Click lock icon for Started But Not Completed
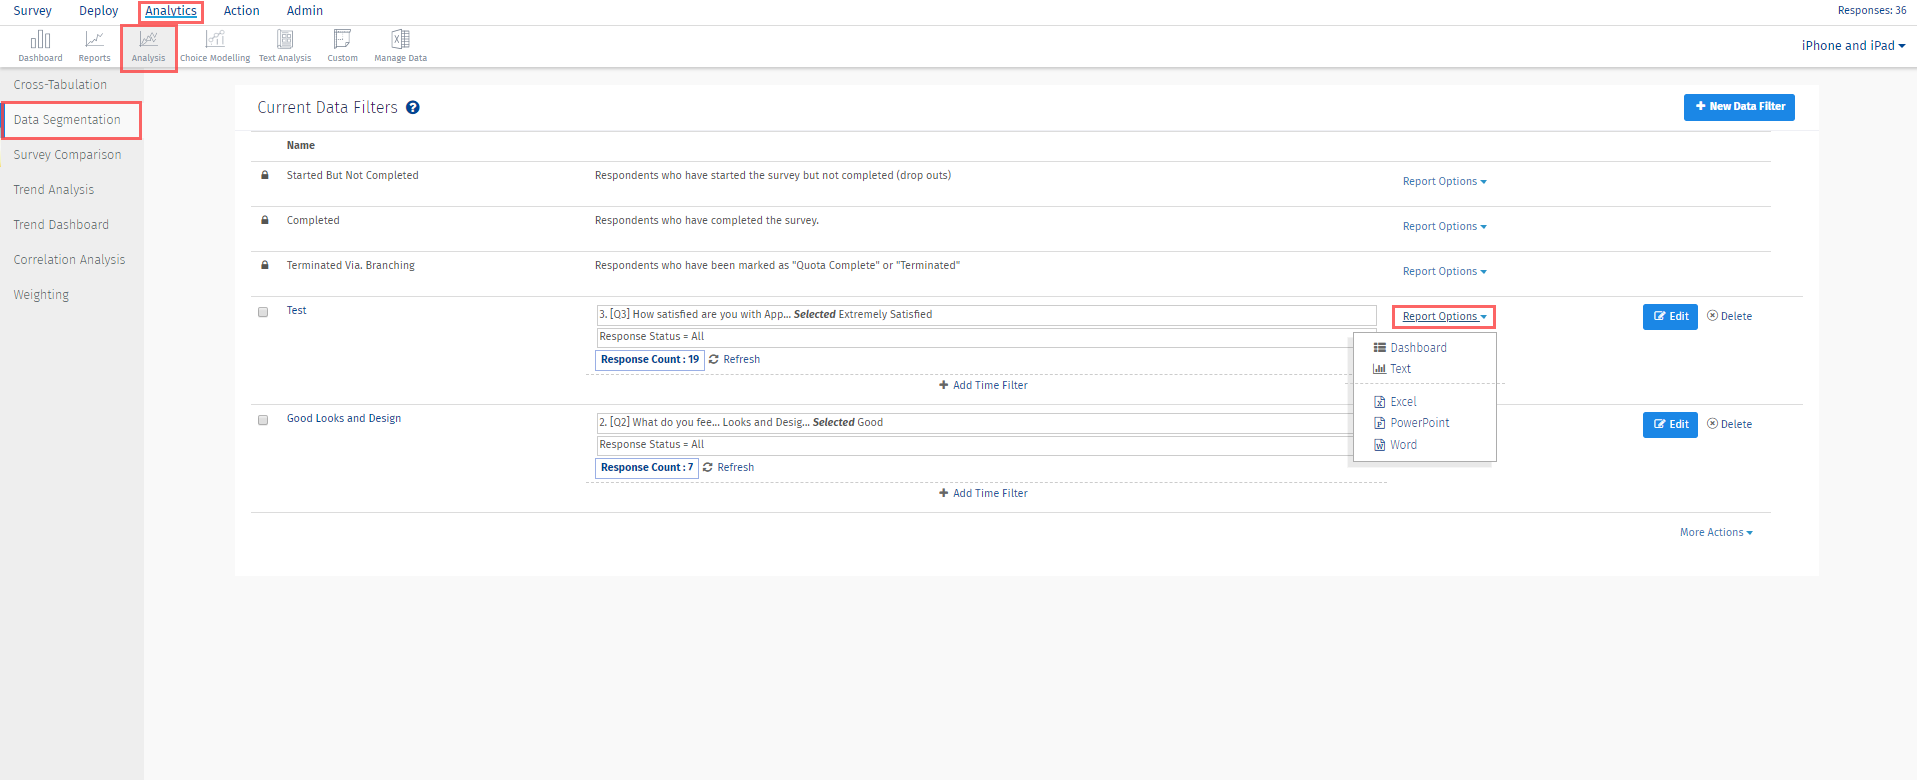The height and width of the screenshot is (780, 1917). coord(265,175)
